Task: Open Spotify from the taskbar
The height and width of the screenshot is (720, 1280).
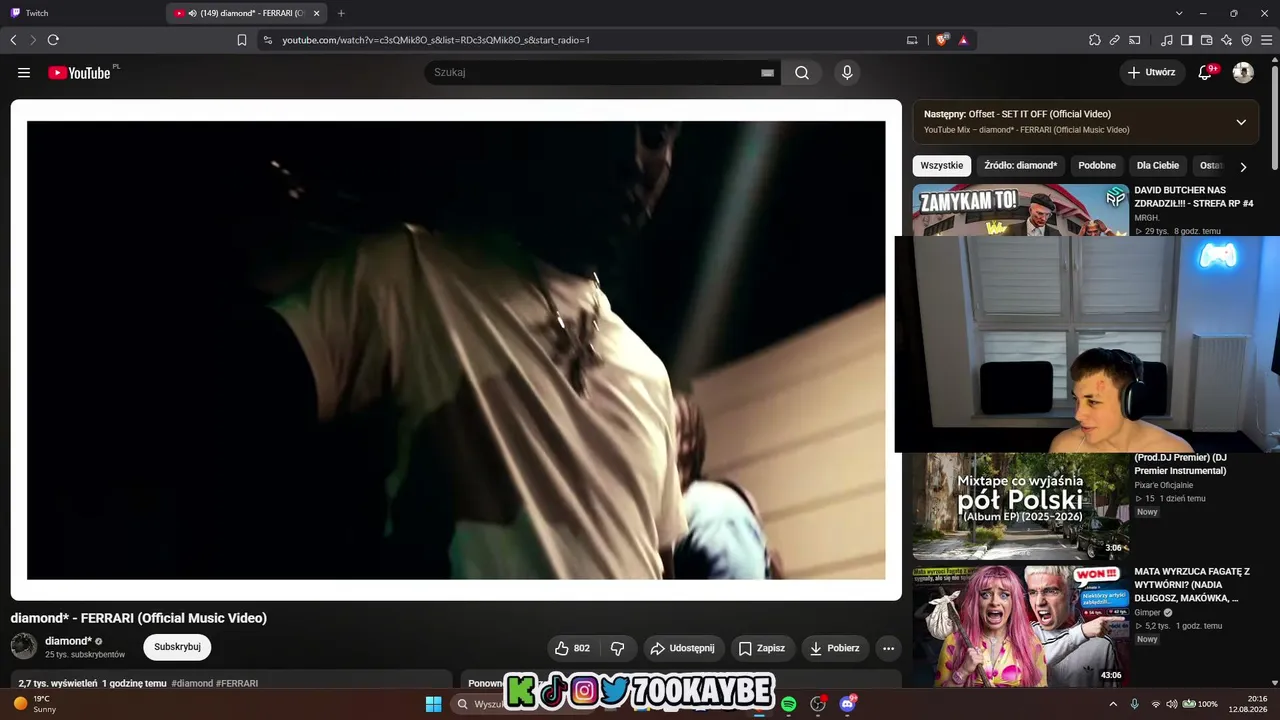Action: (x=789, y=704)
